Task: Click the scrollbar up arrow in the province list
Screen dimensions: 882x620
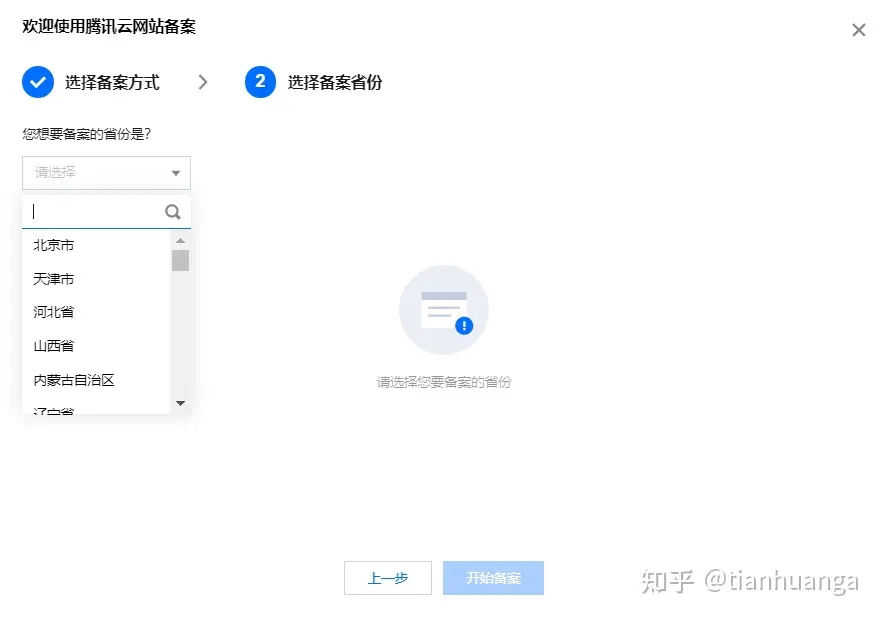Action: click(x=180, y=240)
